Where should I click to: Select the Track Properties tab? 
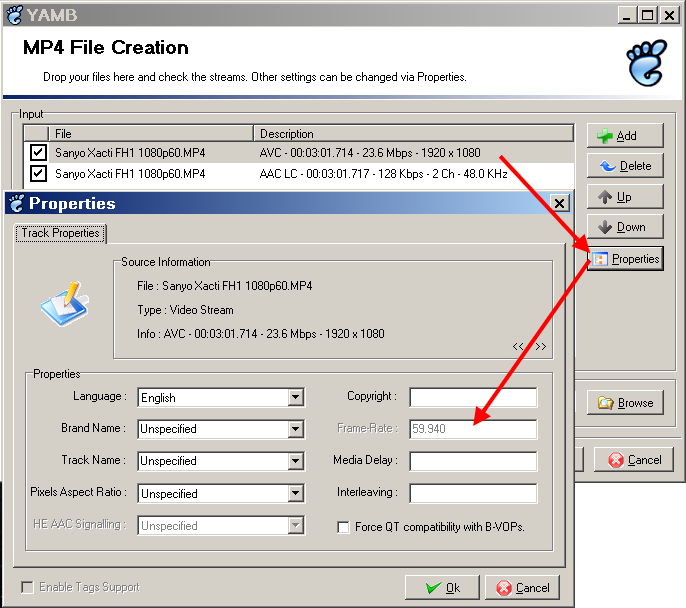(60, 233)
